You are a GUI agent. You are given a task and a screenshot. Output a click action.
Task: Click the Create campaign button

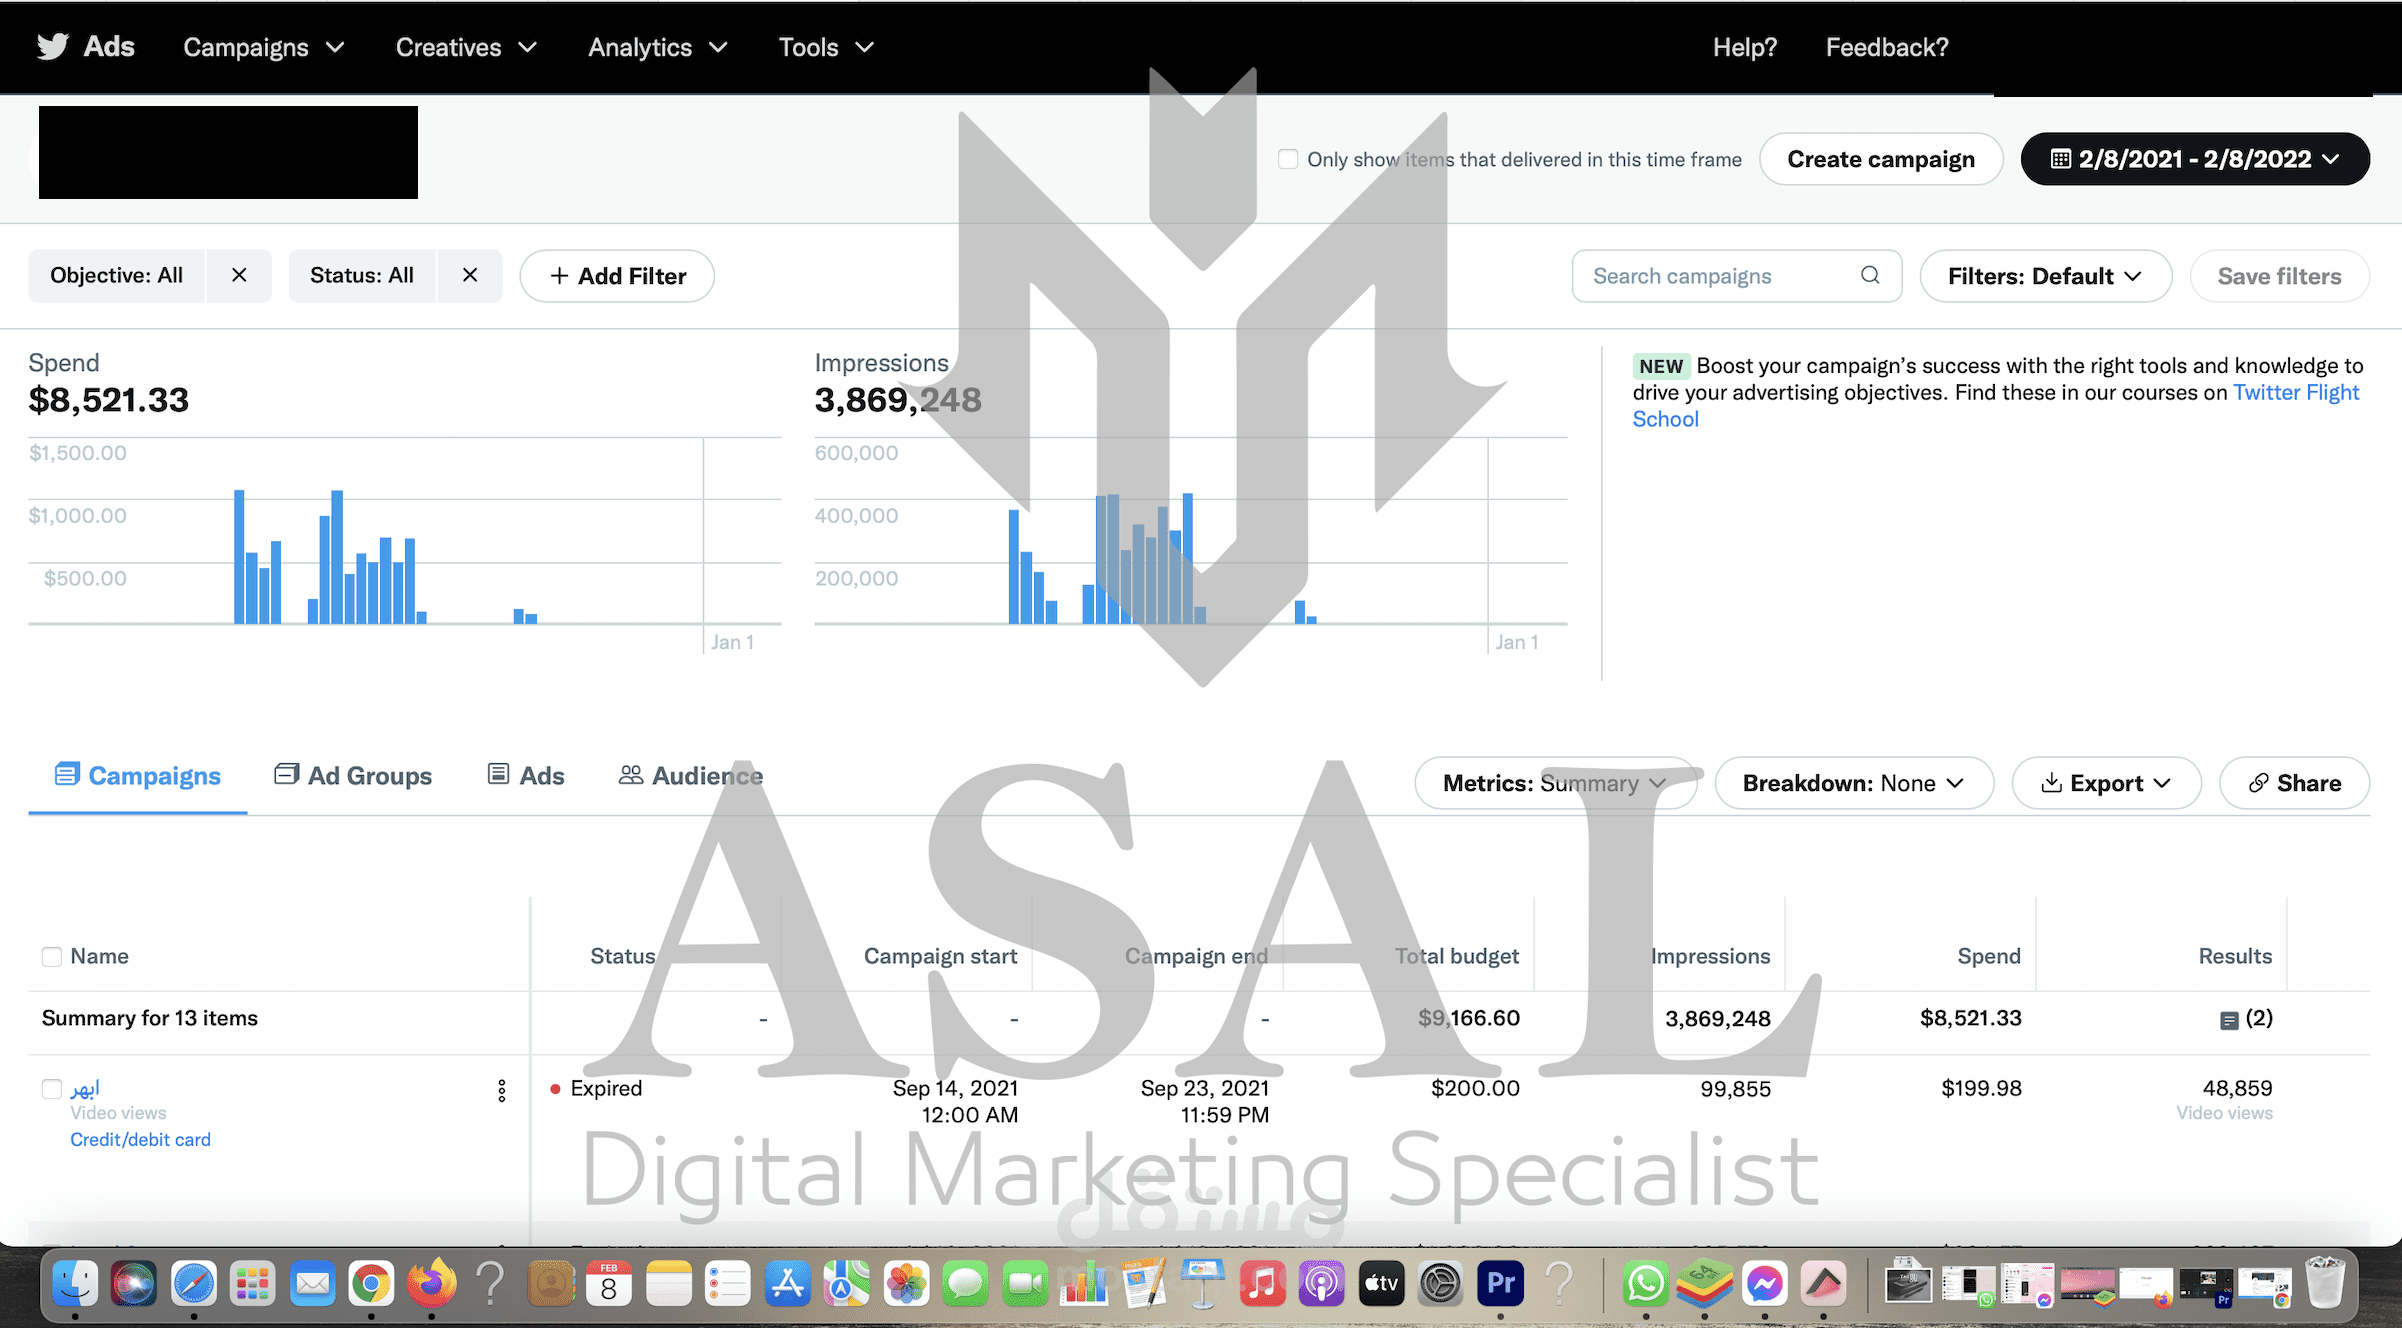[1880, 159]
